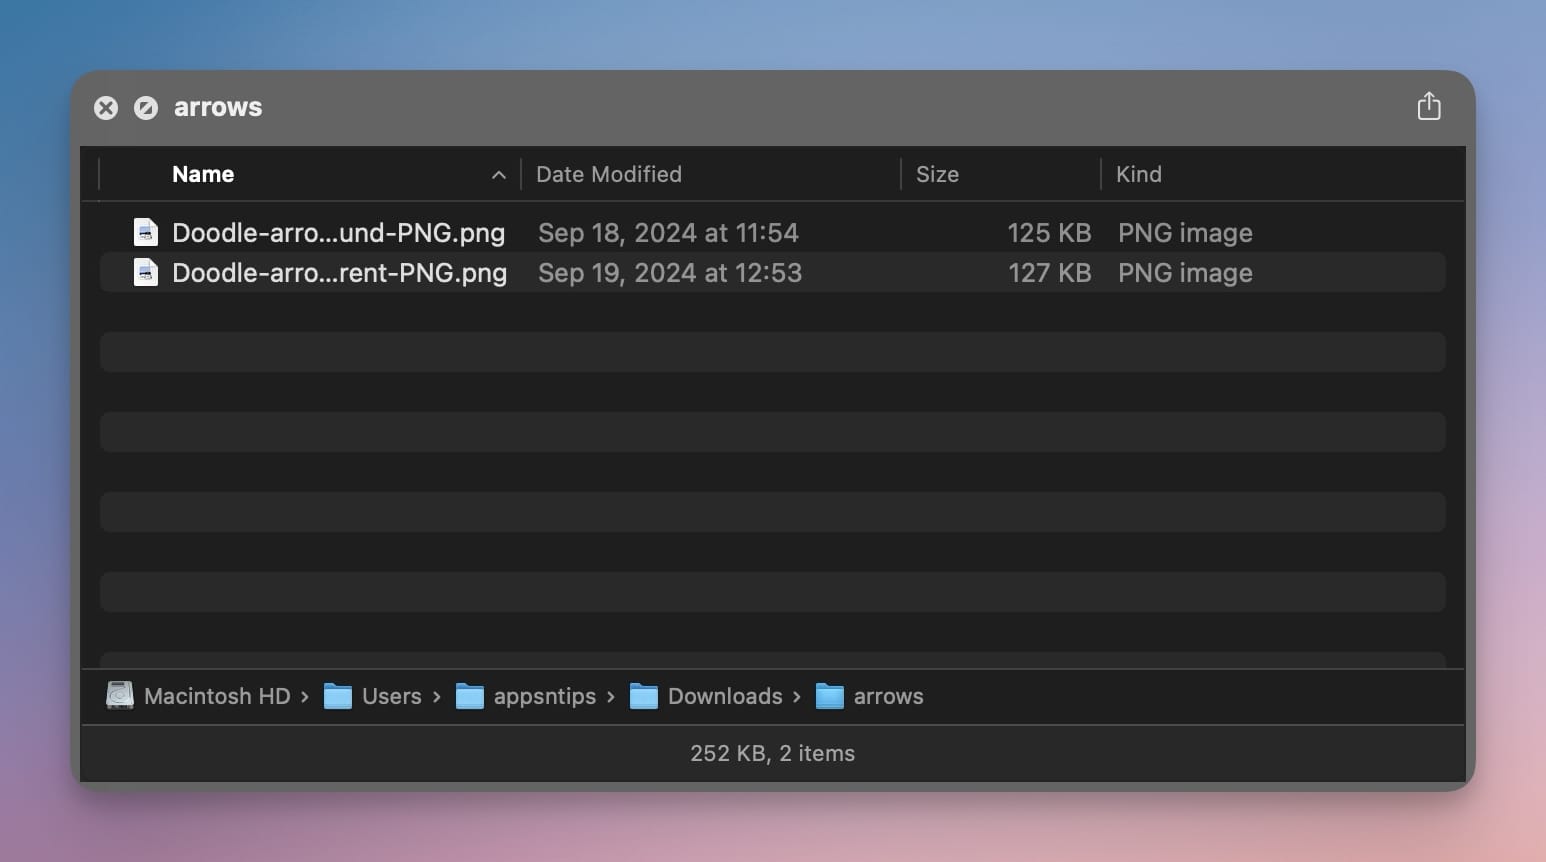Click the Macintosh HD disk icon in path bar
Image resolution: width=1546 pixels, height=862 pixels.
120,695
